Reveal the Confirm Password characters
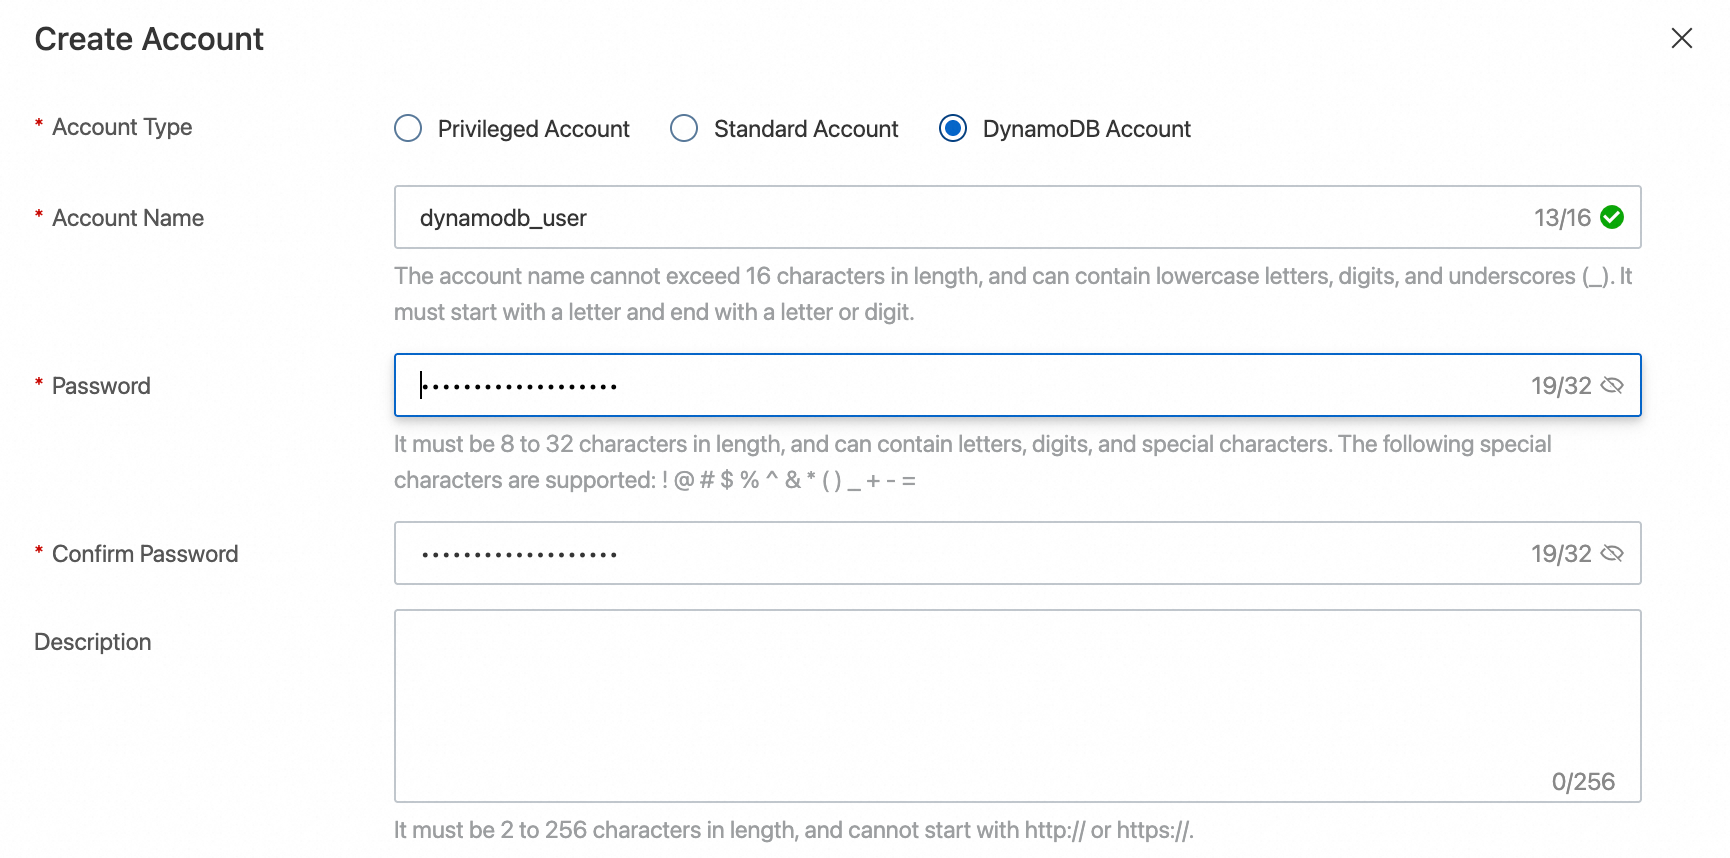 pos(1612,553)
